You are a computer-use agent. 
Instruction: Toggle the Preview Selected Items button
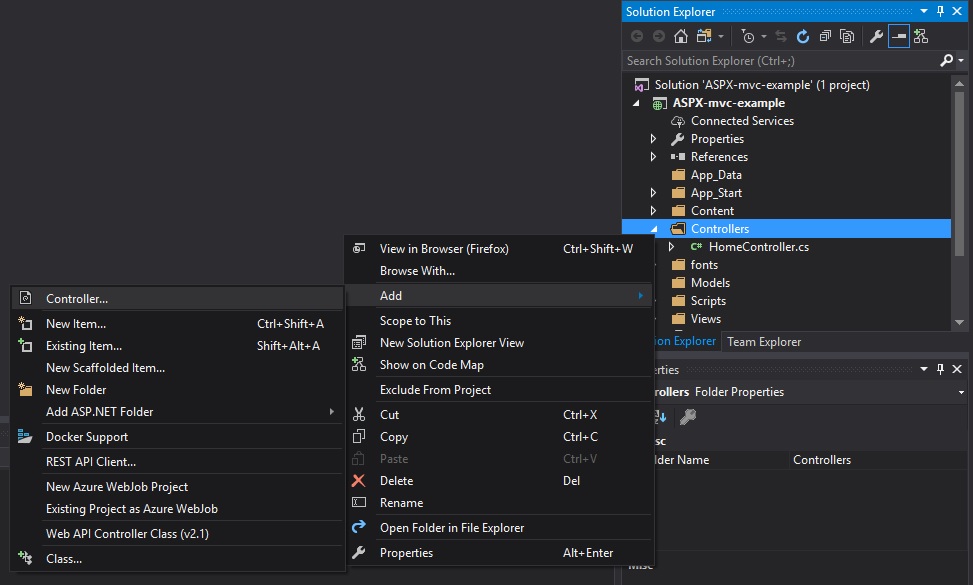898,36
